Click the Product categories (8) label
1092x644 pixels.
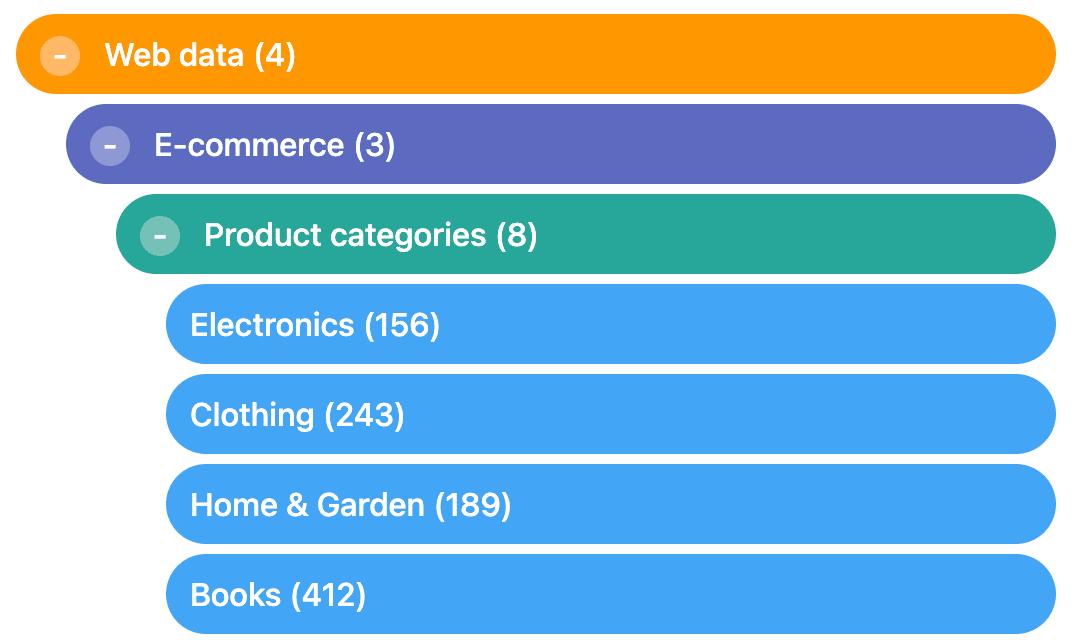[x=370, y=235]
